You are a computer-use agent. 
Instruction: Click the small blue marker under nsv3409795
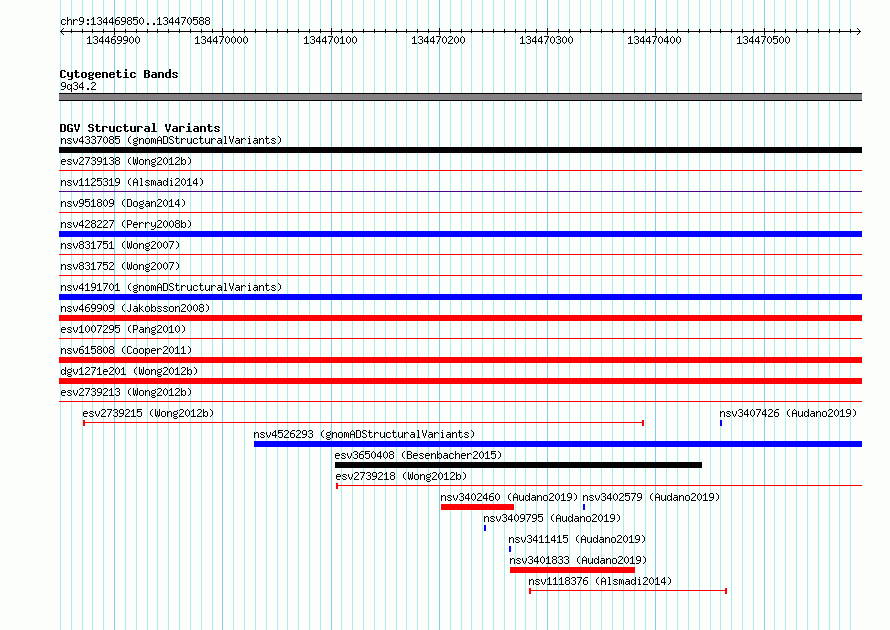pos(485,528)
